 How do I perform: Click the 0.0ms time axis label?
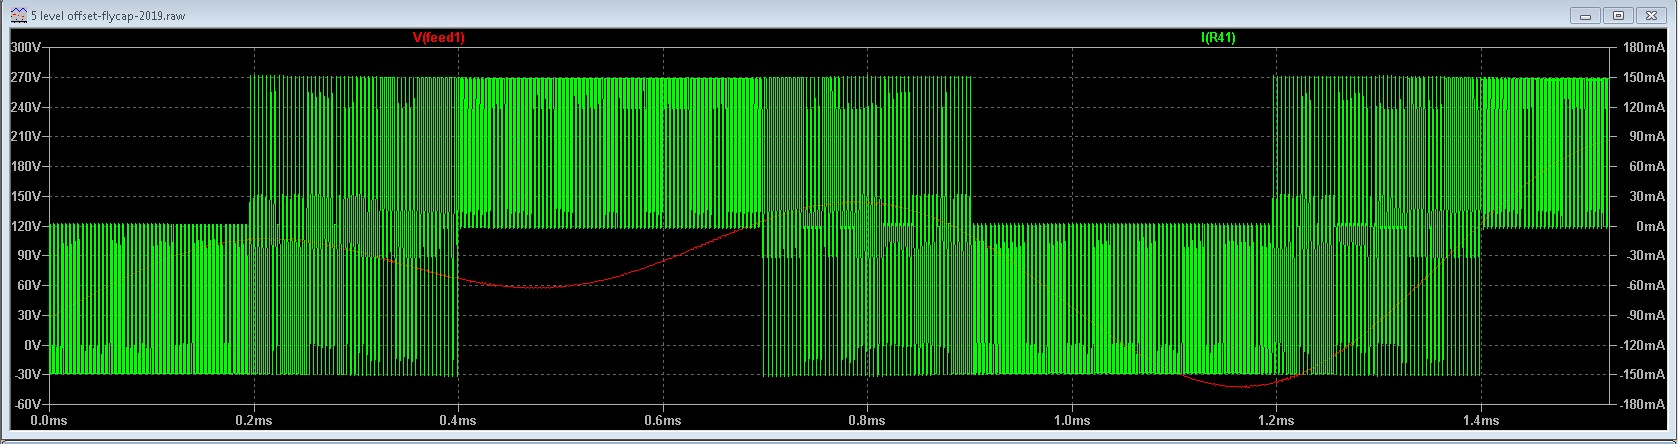click(x=48, y=421)
